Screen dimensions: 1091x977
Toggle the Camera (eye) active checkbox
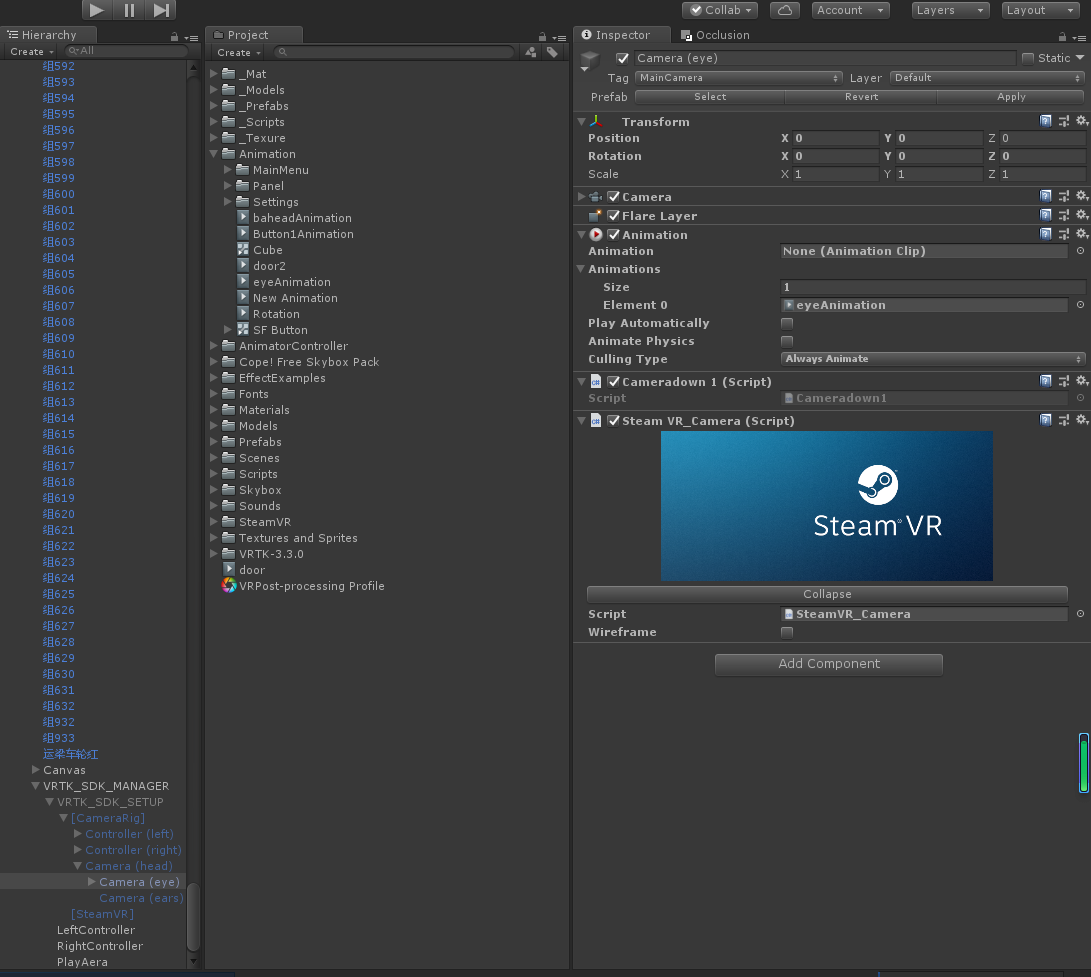click(622, 58)
